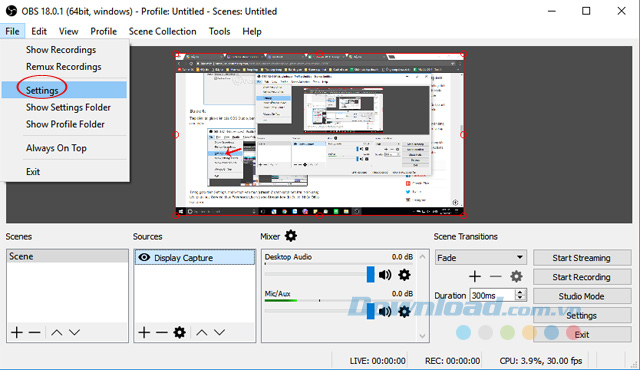Viewport: 640px width, 370px height.
Task: Open Desktop Audio gear settings
Action: 404,275
